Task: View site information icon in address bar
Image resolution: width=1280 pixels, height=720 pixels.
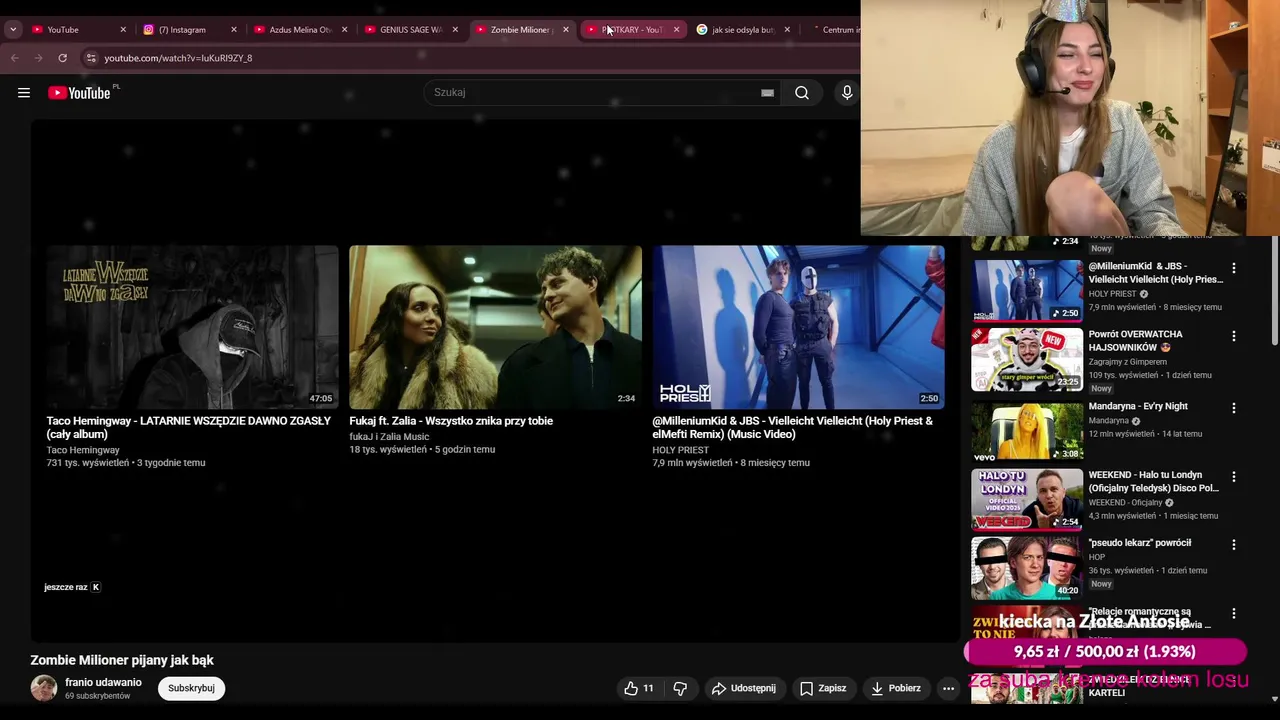Action: click(91, 58)
